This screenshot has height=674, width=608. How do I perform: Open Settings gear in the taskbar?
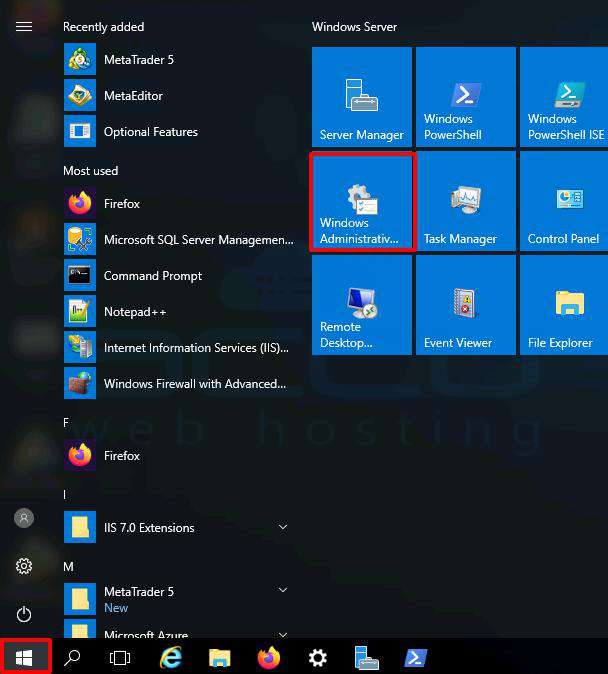click(x=318, y=657)
